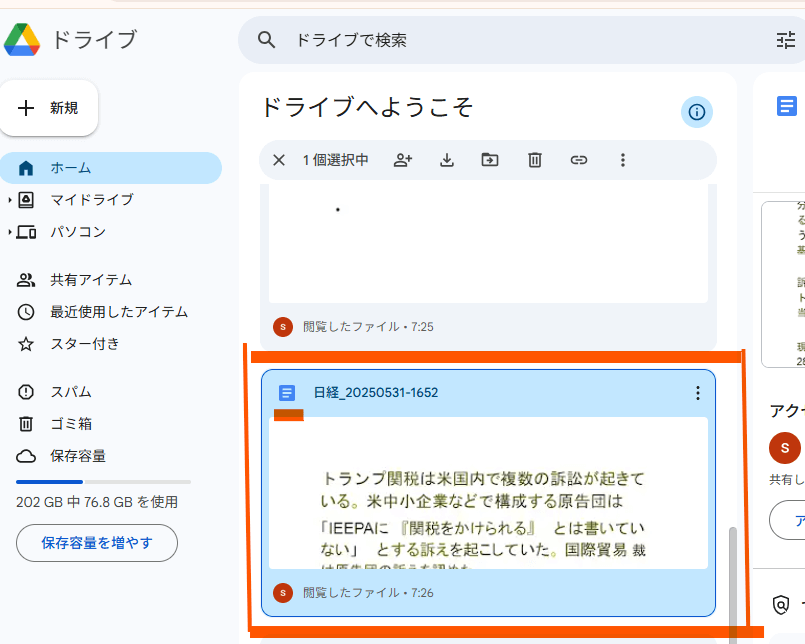Click the 閲覧したファイル・7:25 label

point(368,327)
